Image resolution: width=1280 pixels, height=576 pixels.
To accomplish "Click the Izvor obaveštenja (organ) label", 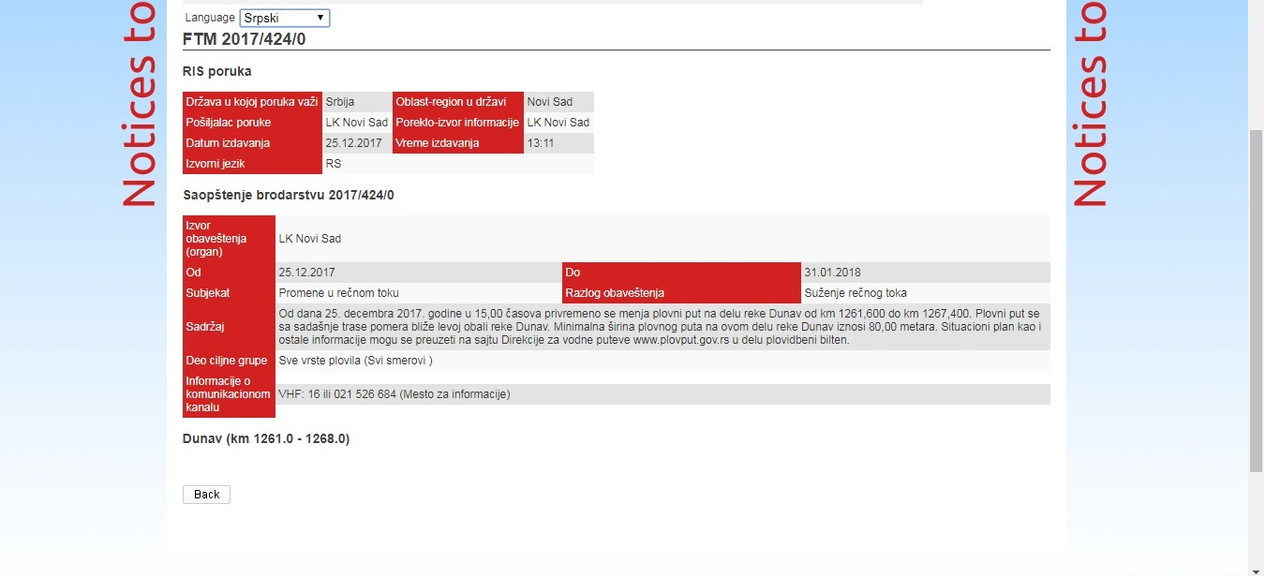I will 229,239.
